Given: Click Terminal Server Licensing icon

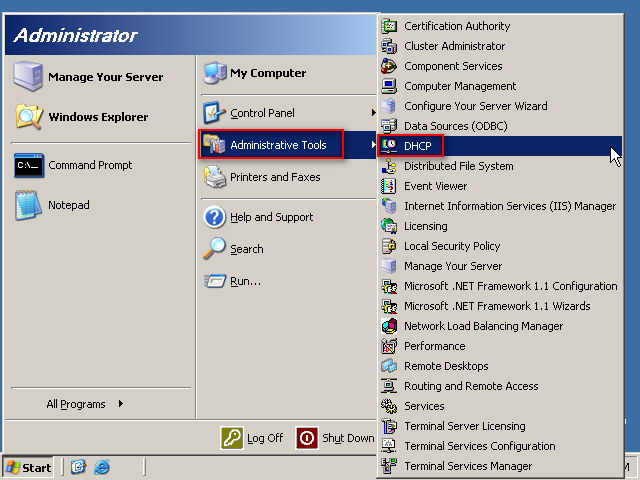Looking at the screenshot, I should point(389,426).
